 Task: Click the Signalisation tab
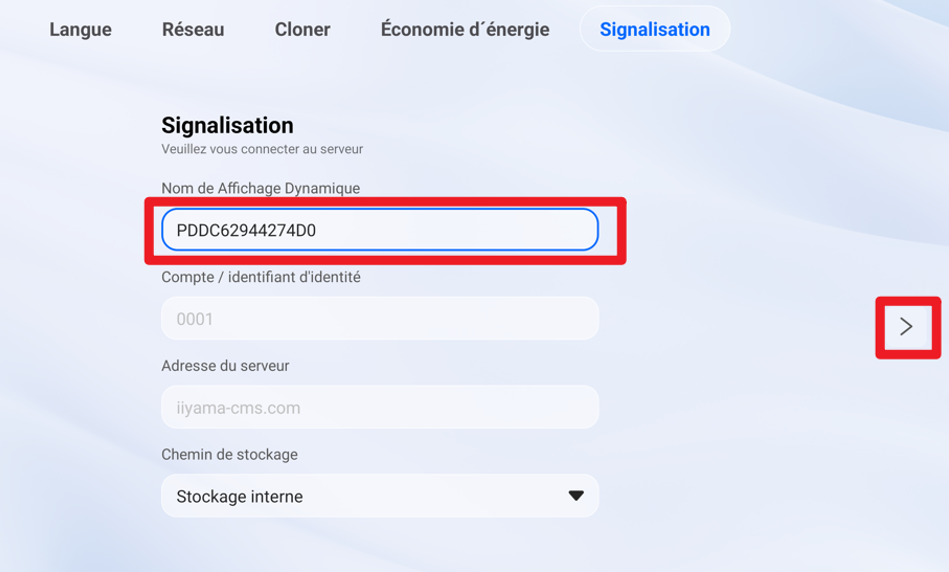pos(654,29)
